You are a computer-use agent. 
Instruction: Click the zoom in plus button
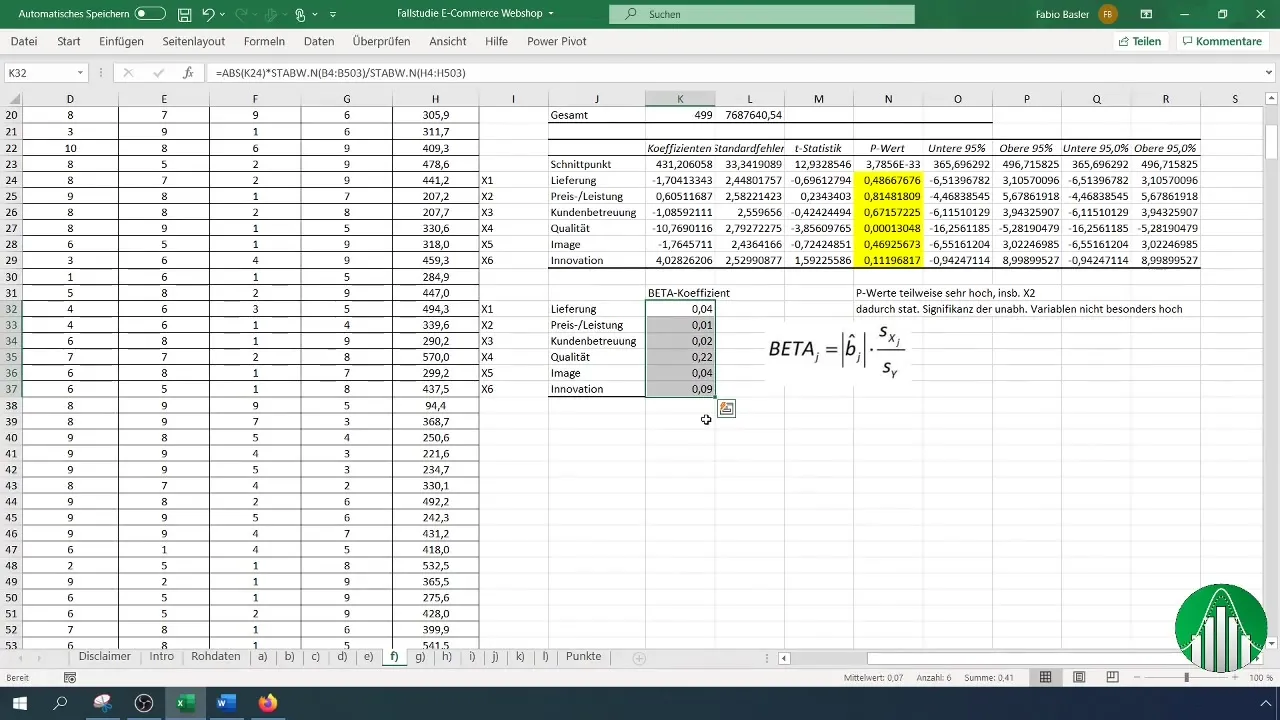click(x=1234, y=678)
